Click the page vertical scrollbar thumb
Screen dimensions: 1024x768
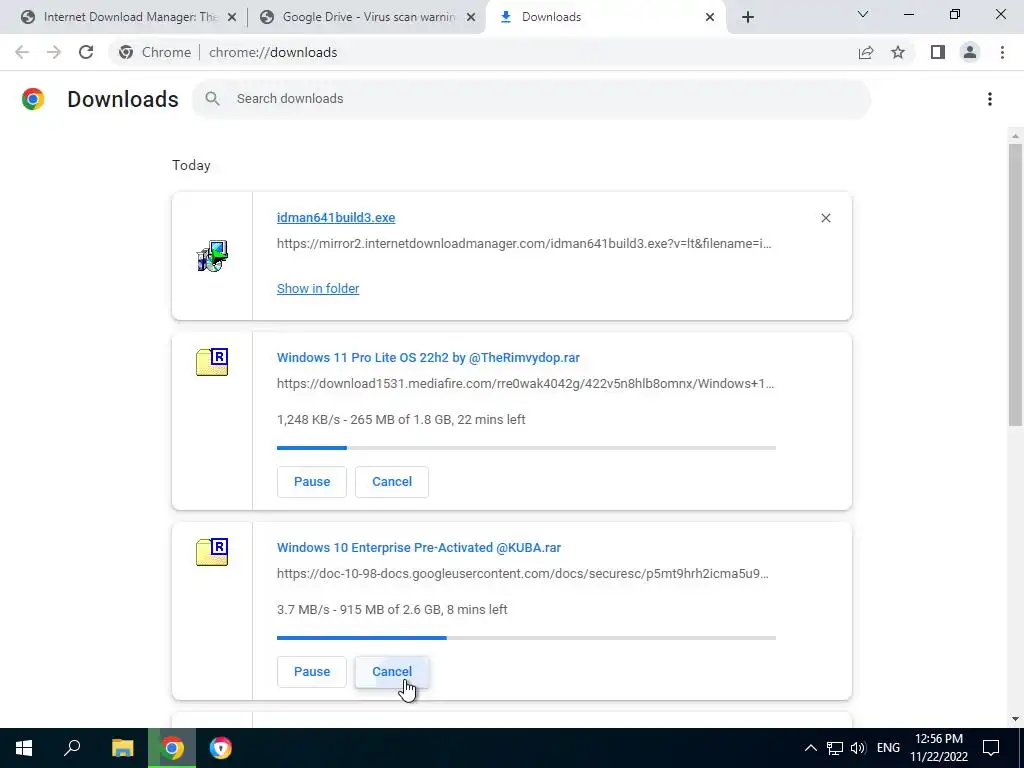pyautogui.click(x=1015, y=284)
